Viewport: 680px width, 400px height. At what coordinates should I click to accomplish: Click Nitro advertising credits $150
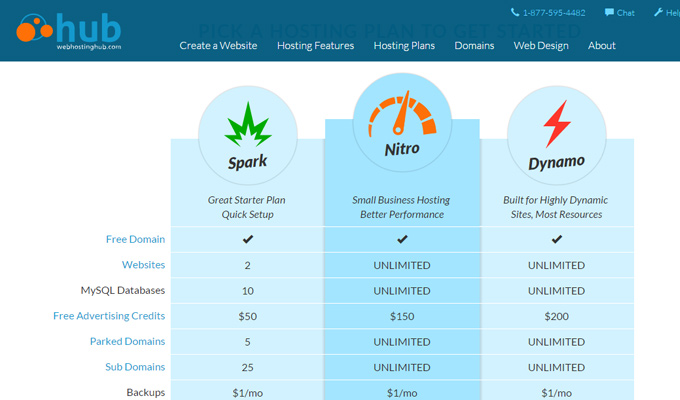[402, 316]
